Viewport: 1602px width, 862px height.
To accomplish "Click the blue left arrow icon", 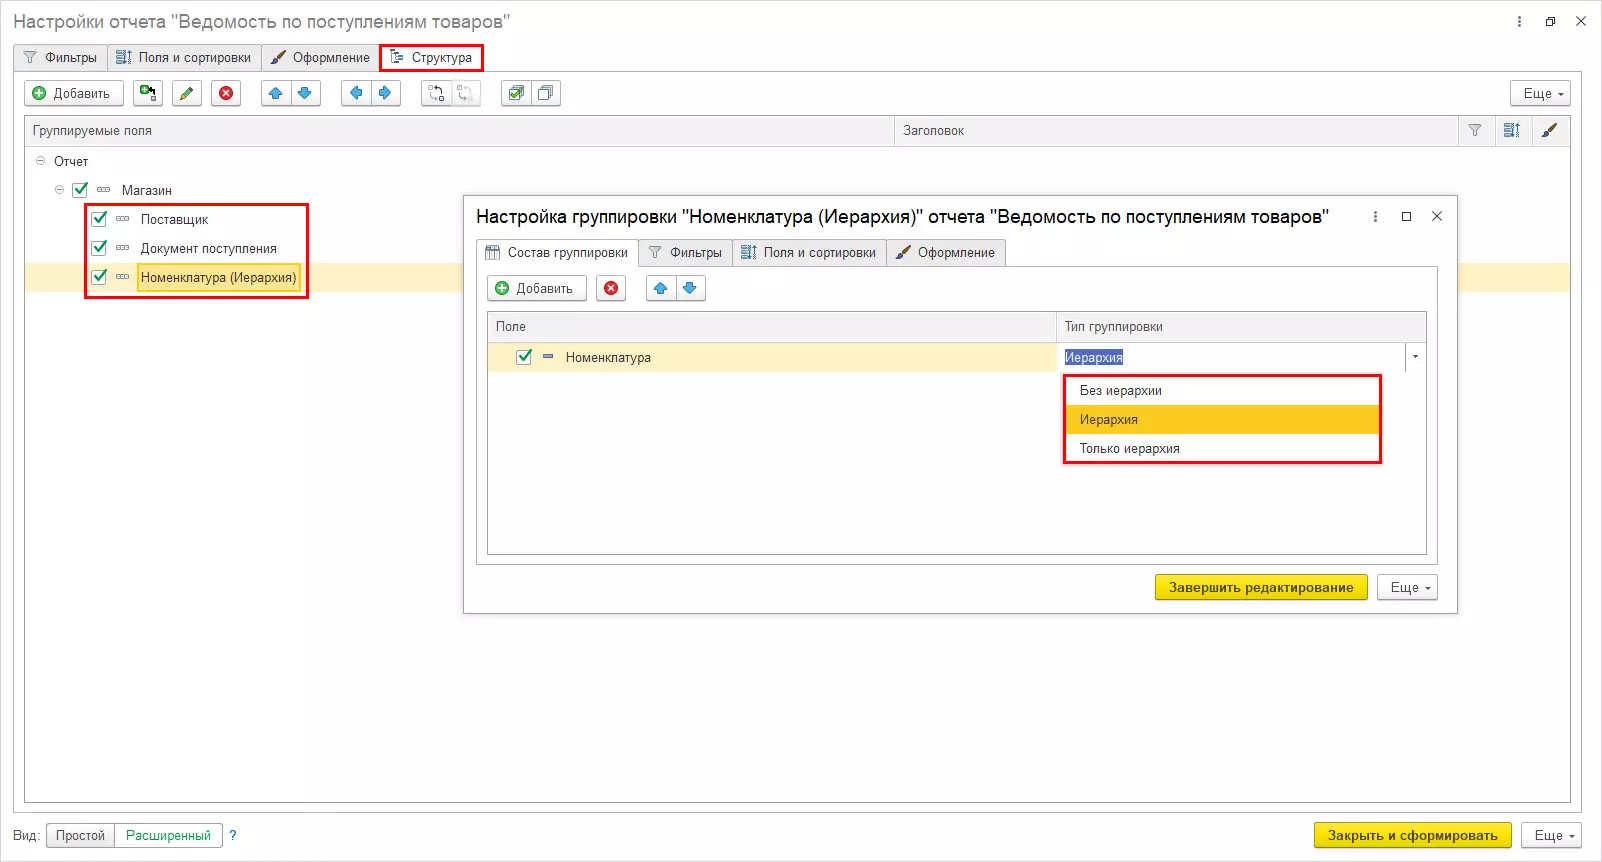I will (x=356, y=93).
